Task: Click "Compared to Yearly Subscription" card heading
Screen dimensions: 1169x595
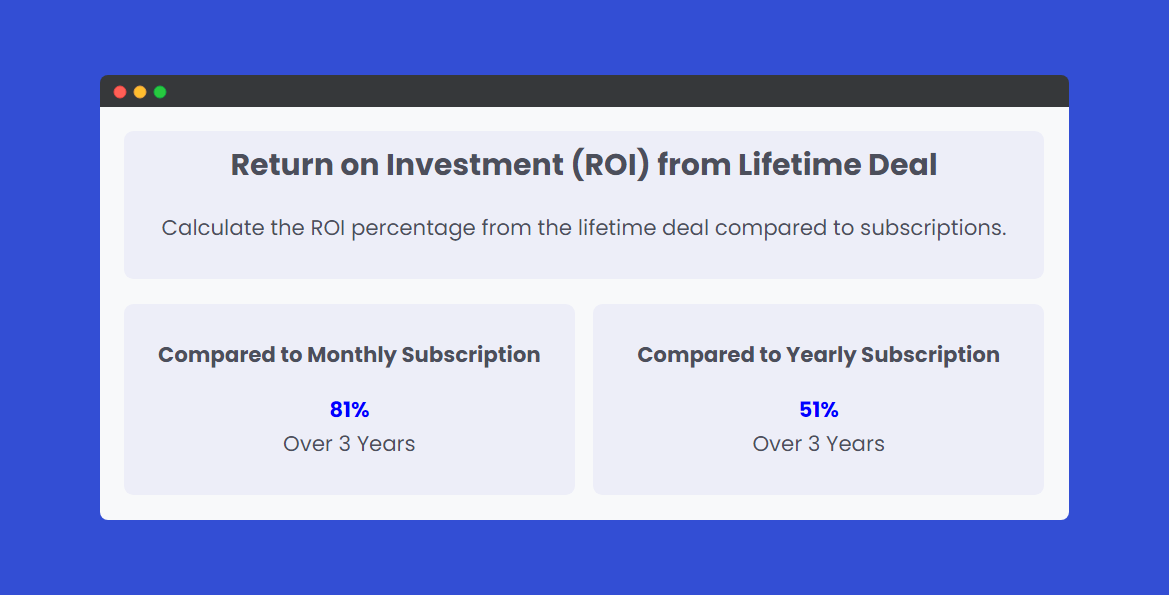Action: (x=819, y=355)
